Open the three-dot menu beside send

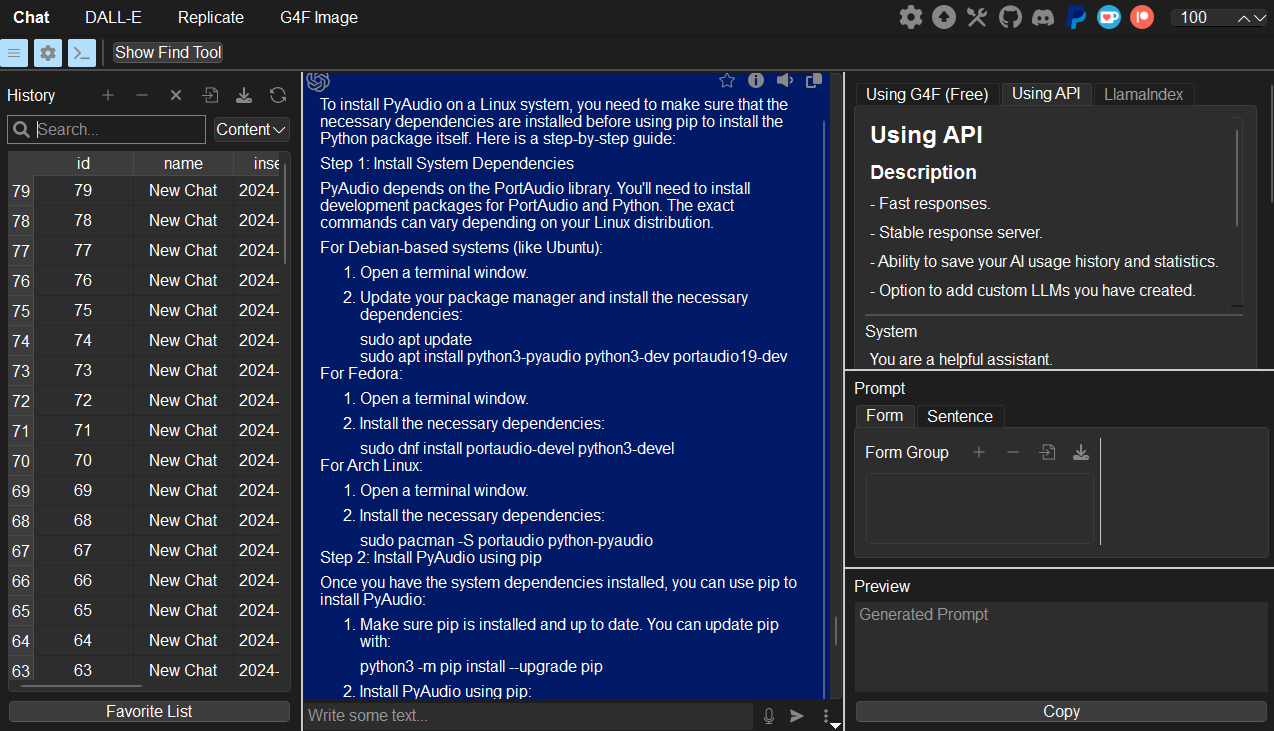point(826,715)
